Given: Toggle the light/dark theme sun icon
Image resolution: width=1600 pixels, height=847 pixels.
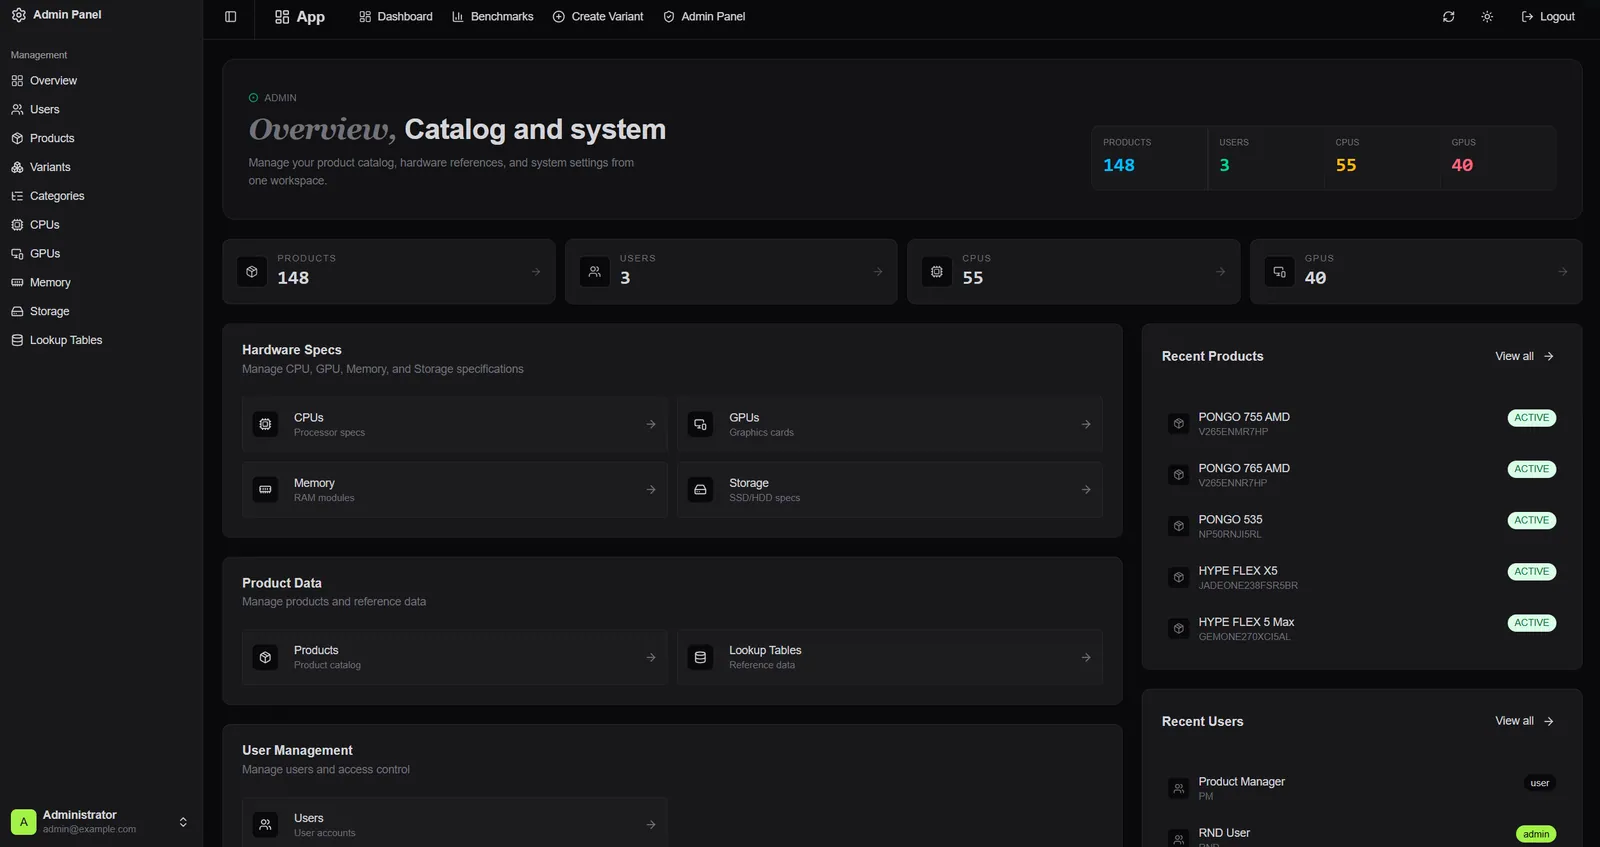Looking at the screenshot, I should pyautogui.click(x=1487, y=17).
